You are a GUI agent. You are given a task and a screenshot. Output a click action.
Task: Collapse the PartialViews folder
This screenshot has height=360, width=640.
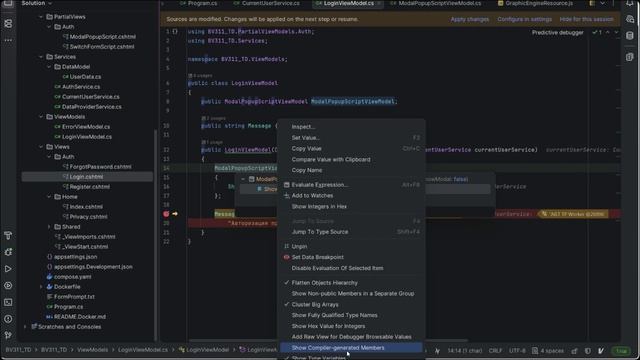[41, 17]
